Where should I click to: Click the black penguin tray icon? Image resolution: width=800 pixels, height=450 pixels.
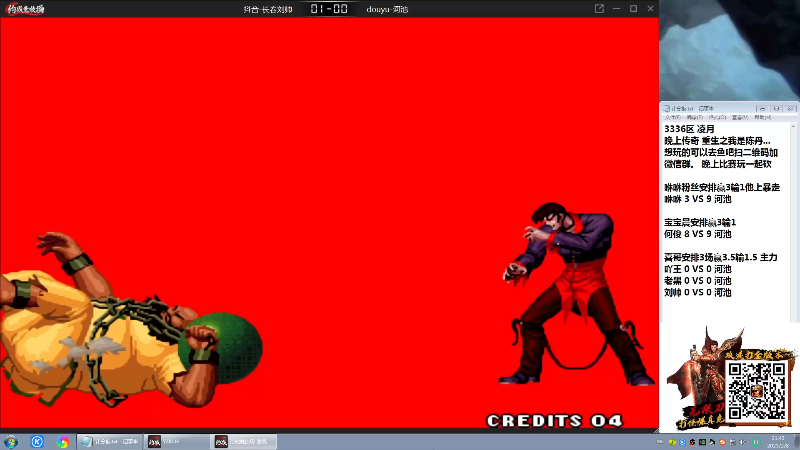(x=712, y=442)
